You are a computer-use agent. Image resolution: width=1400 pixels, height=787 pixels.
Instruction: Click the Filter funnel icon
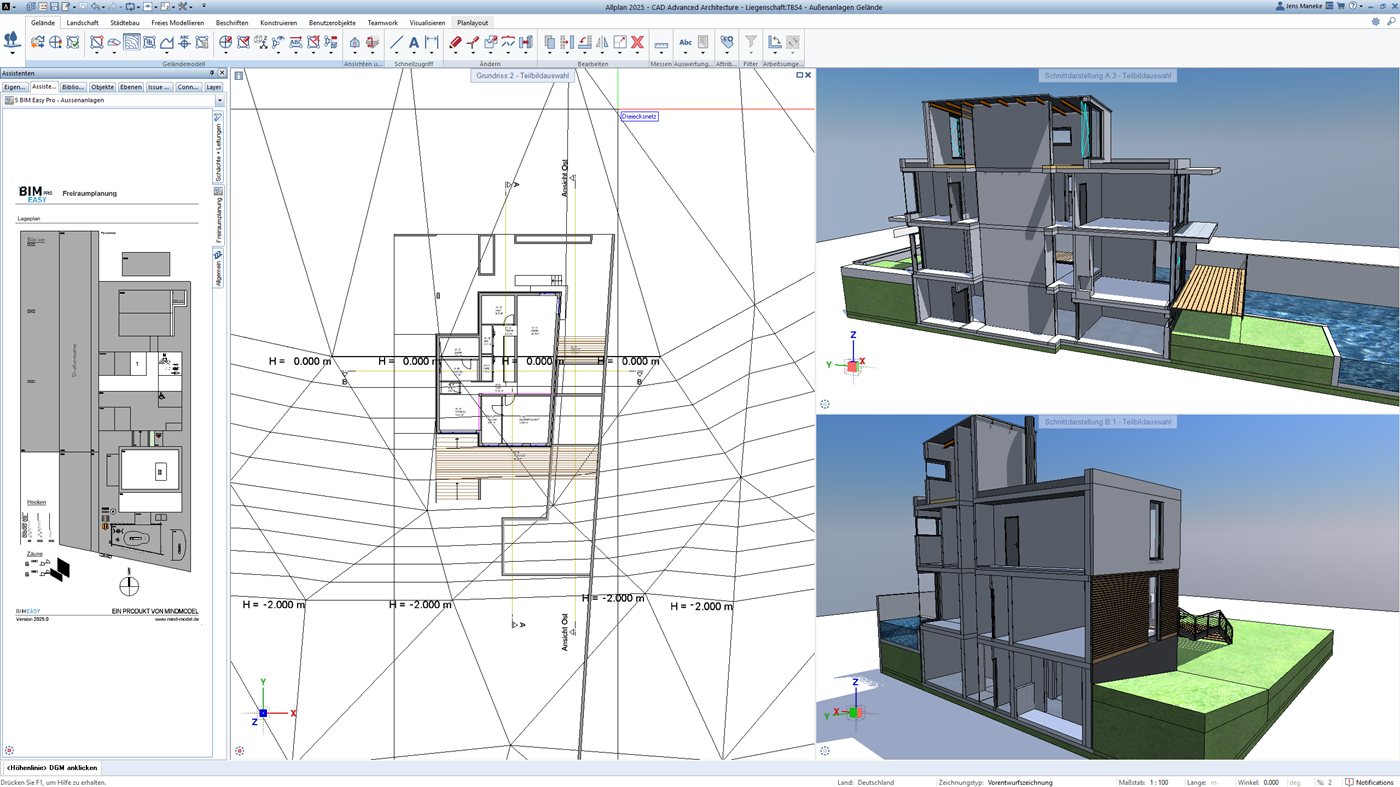[x=751, y=42]
